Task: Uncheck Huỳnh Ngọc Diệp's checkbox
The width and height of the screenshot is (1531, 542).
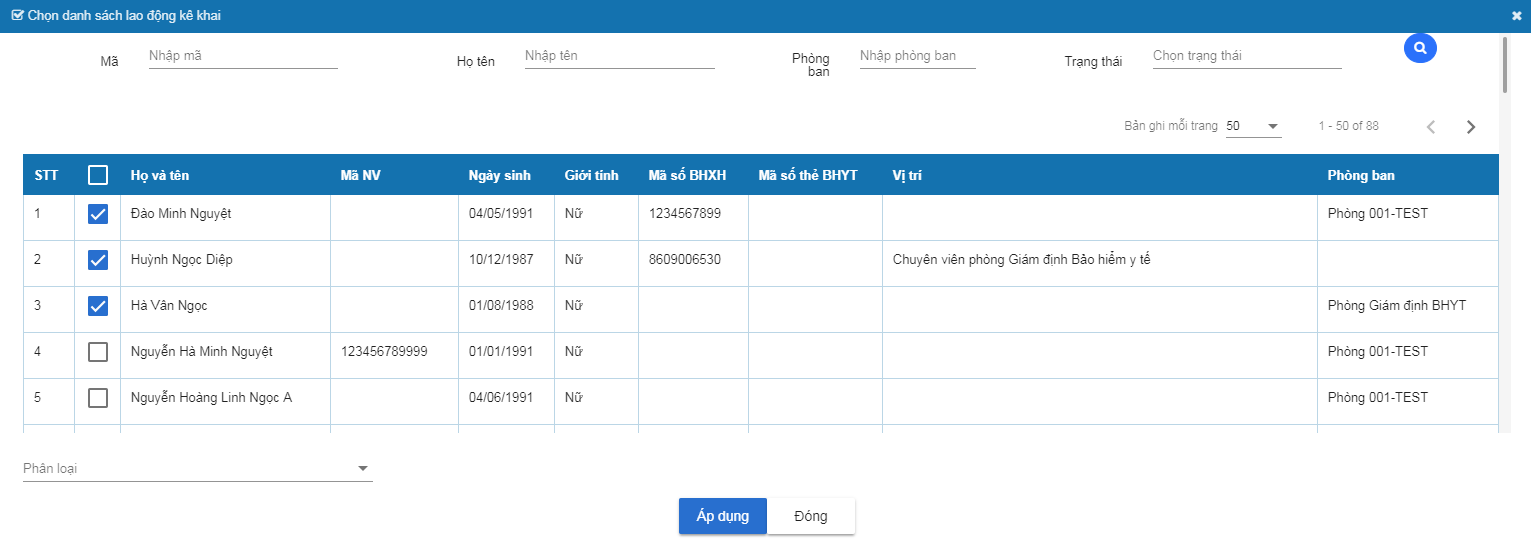Action: (x=98, y=260)
